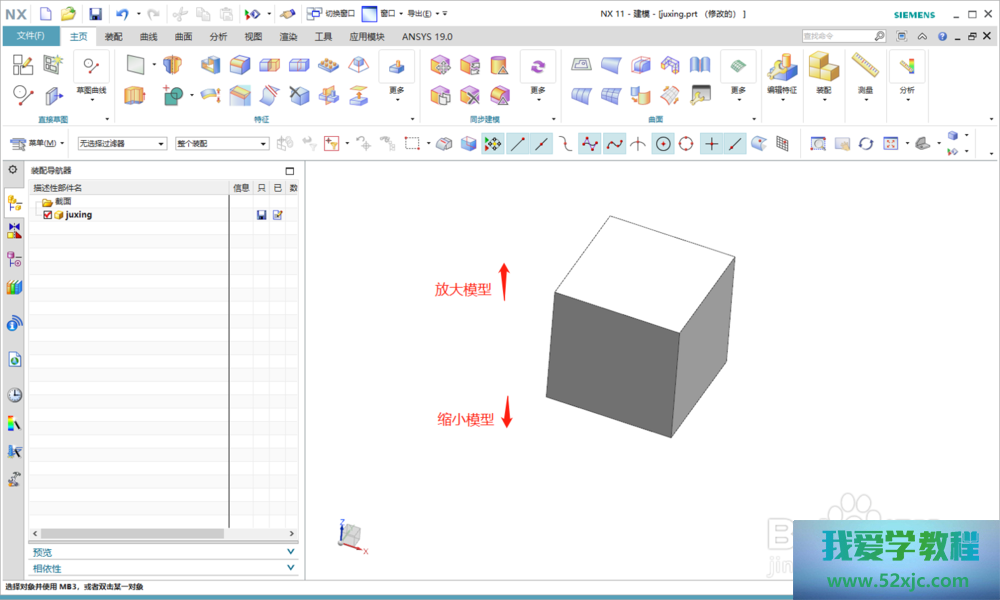Viewport: 1000px width, 600px height.
Task: Toggle the snap to arc center button
Action: (663, 144)
